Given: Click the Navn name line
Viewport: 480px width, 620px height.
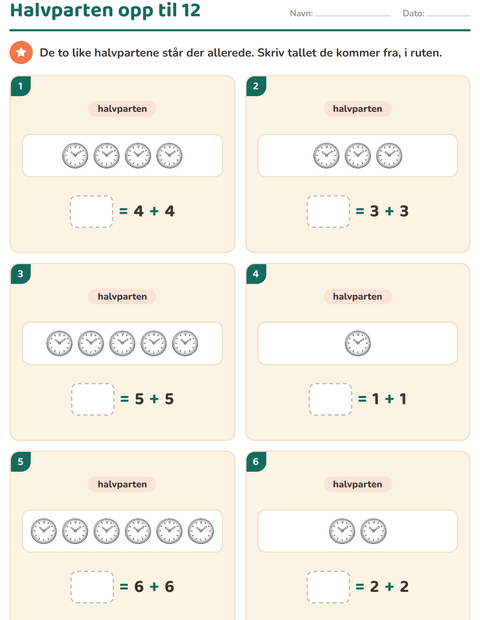Looking at the screenshot, I should [353, 14].
